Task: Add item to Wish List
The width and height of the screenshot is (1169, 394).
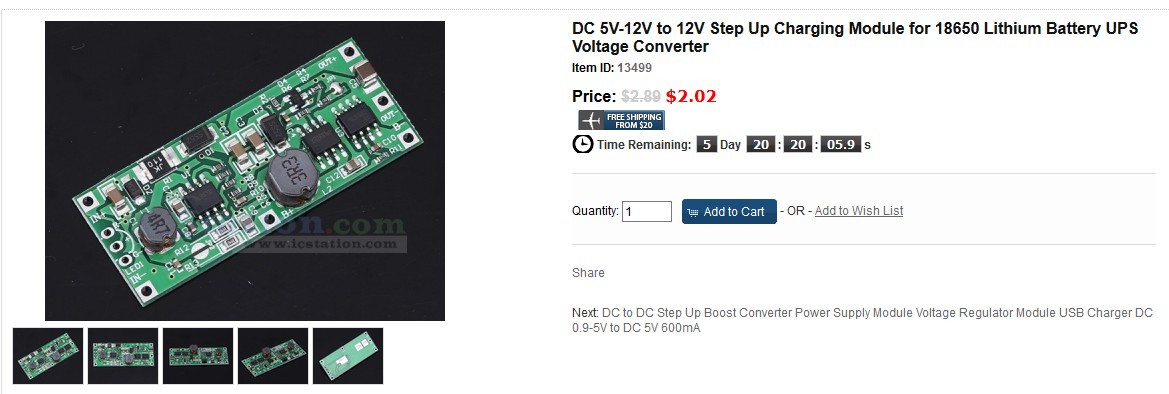Action: tap(859, 211)
